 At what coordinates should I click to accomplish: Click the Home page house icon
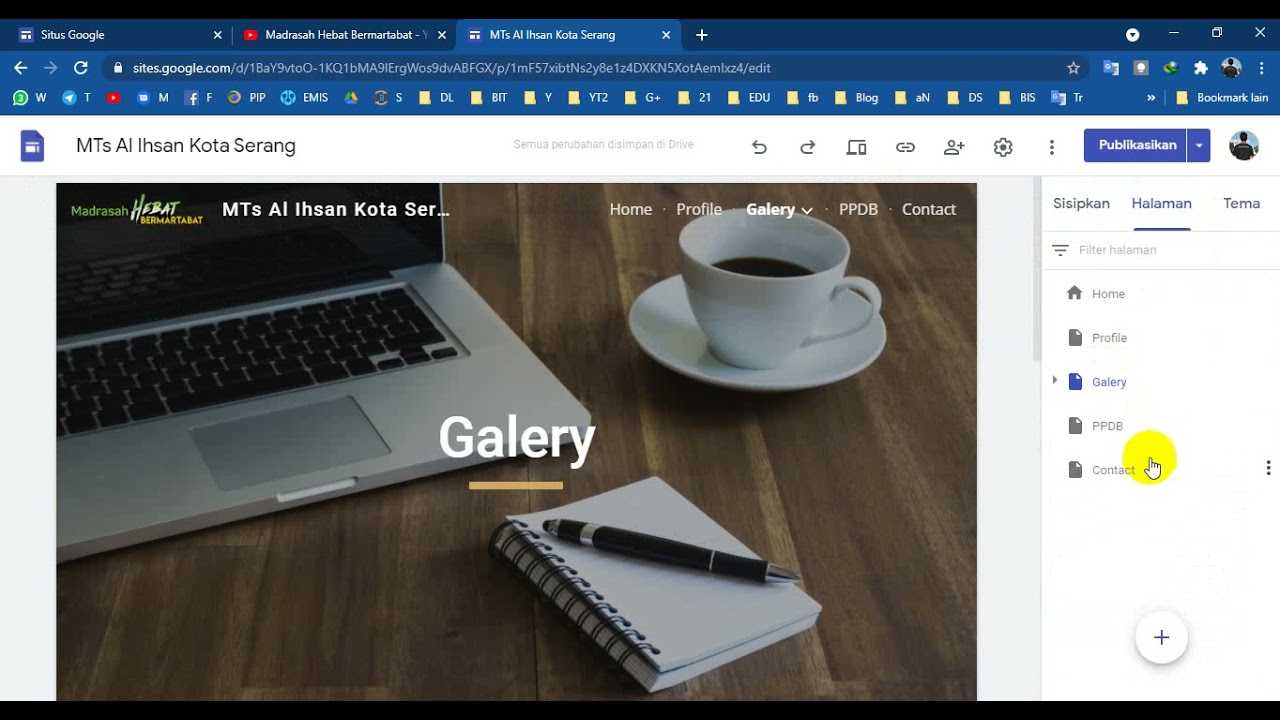click(x=1074, y=293)
